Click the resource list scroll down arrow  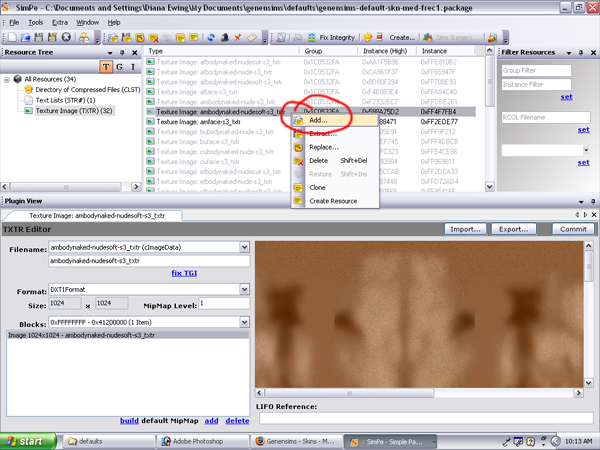click(490, 187)
